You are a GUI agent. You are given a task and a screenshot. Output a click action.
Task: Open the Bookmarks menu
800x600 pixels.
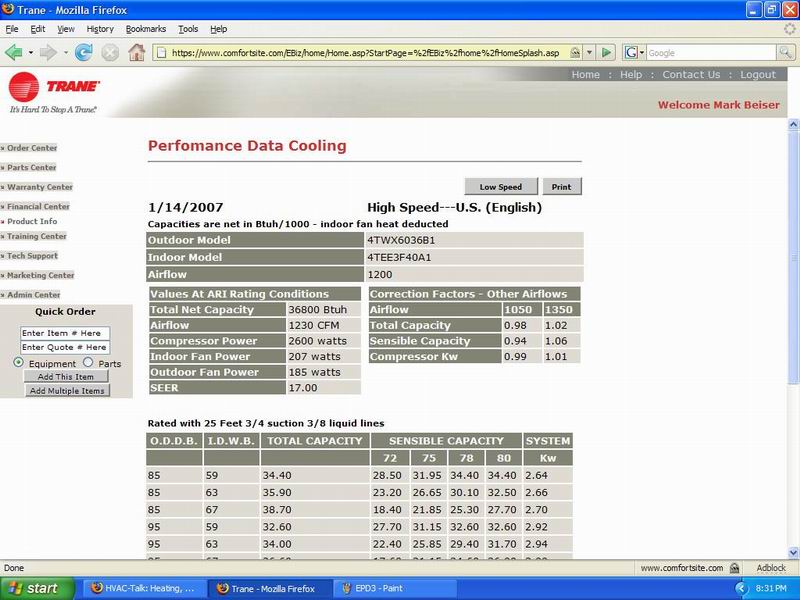coord(148,29)
